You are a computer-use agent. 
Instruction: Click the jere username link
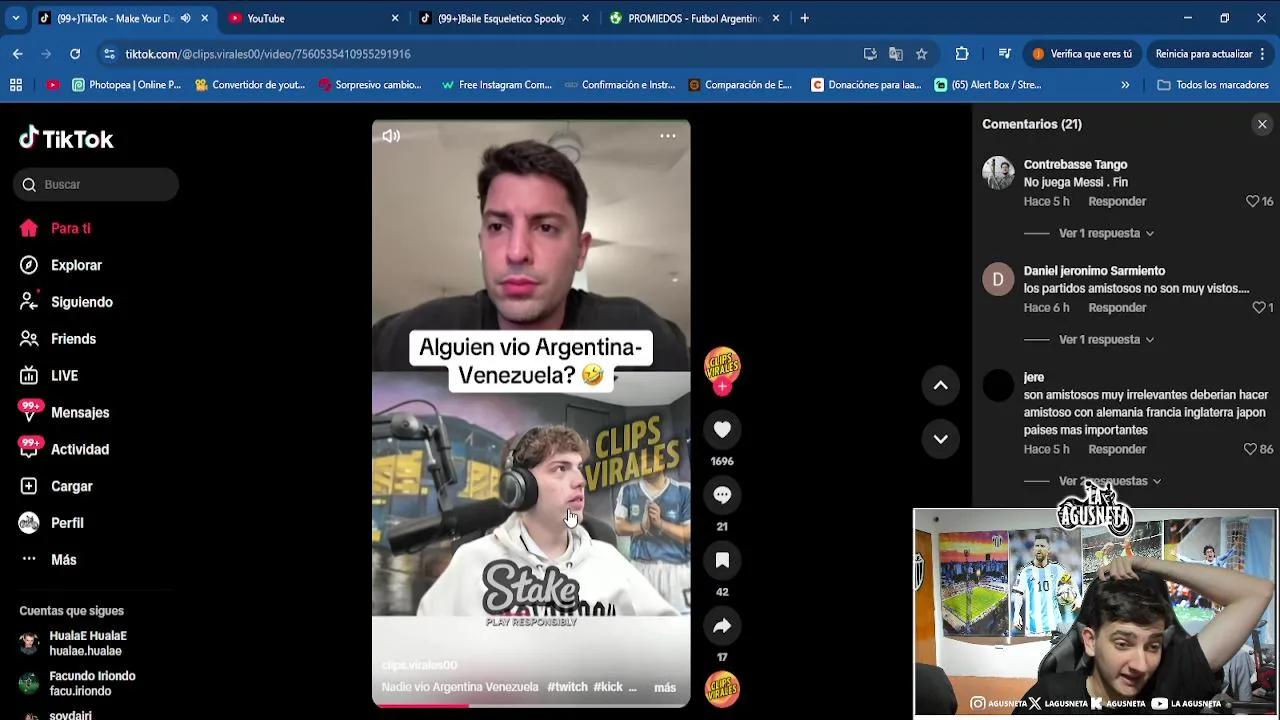[x=1034, y=377]
